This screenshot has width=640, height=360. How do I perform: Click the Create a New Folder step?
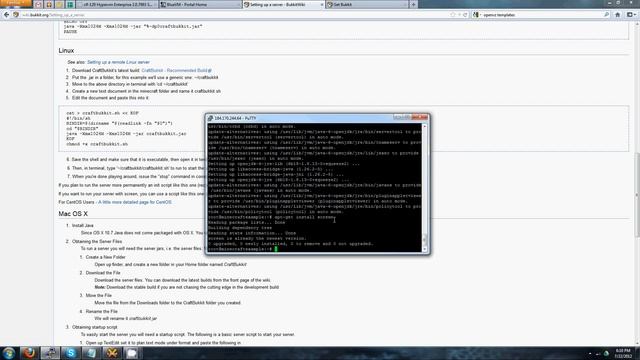(x=105, y=257)
